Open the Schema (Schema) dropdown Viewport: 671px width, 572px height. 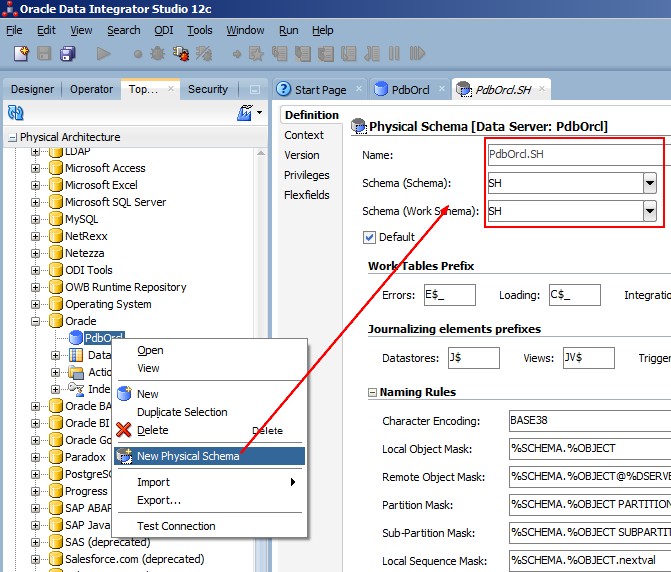[649, 183]
